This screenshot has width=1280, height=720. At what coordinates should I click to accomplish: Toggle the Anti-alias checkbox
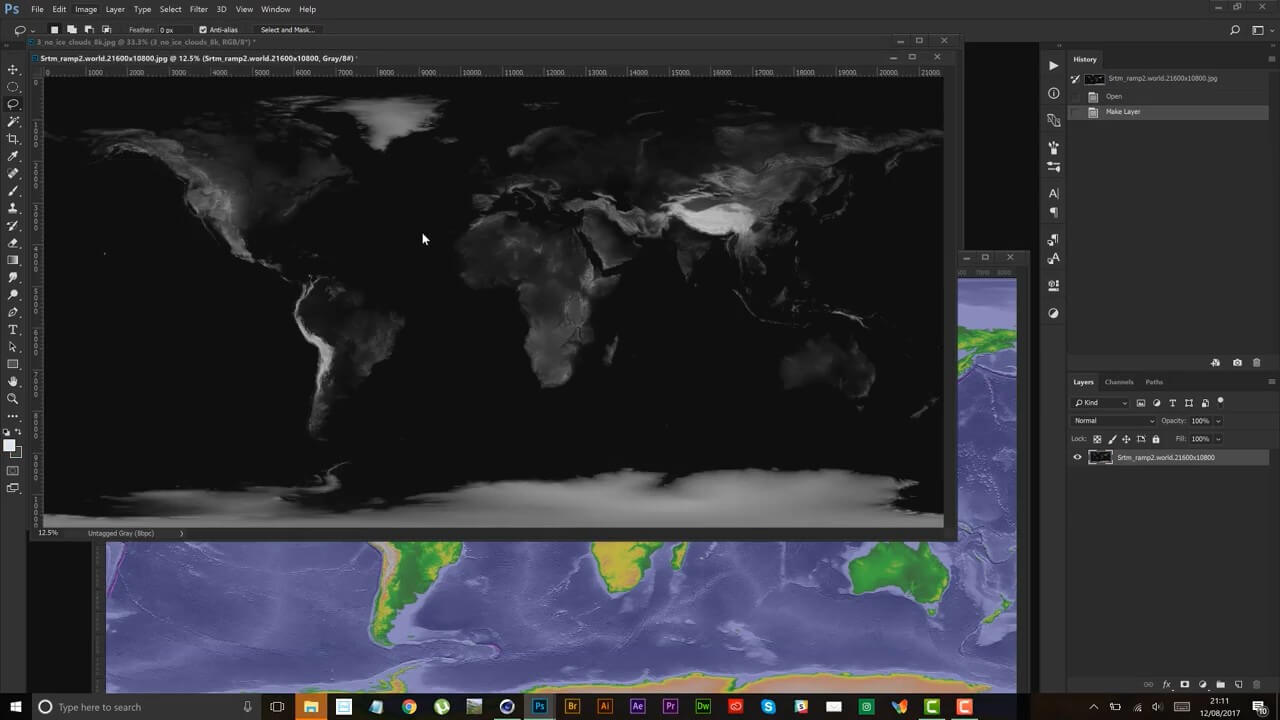pos(203,30)
